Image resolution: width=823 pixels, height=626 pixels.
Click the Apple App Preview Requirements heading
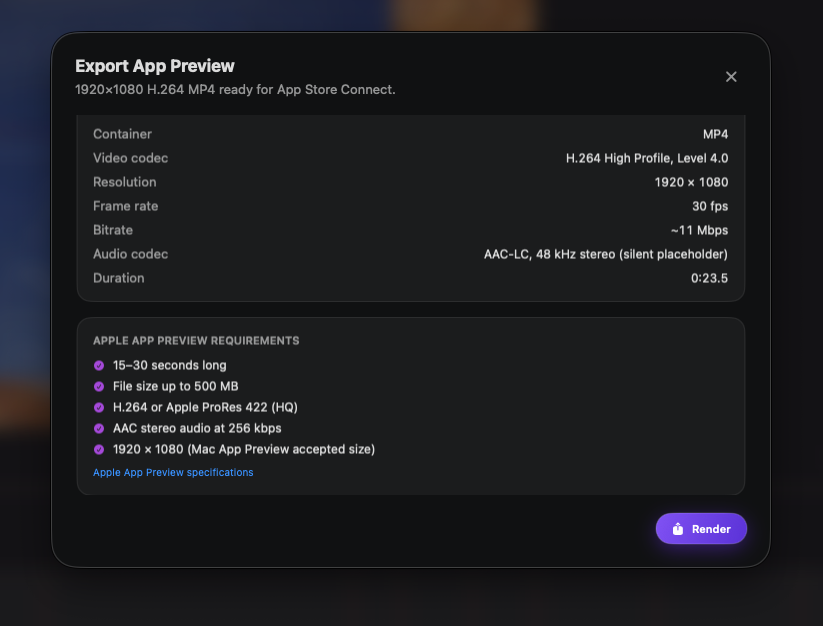click(196, 341)
